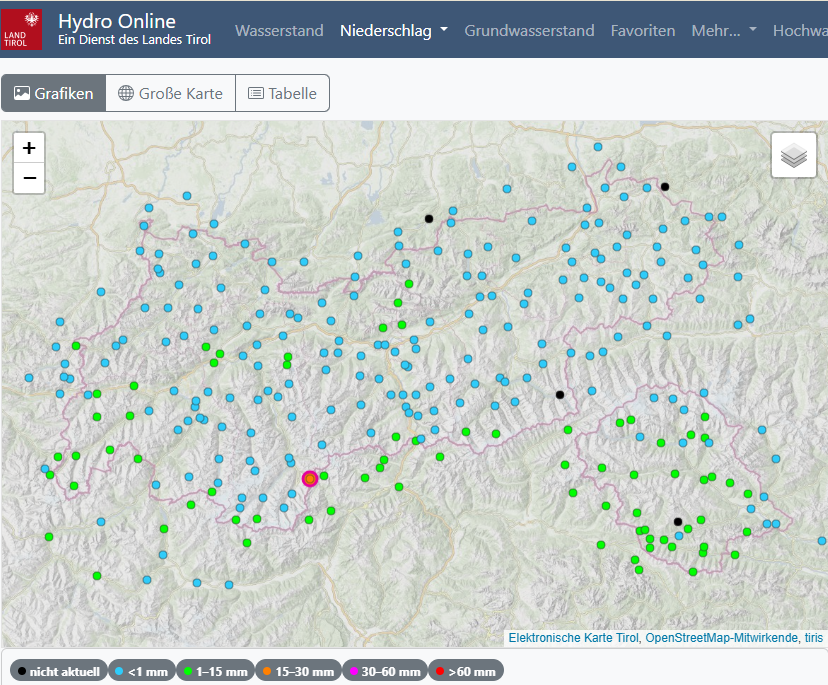Select the highlighted orange station marker
The image size is (828, 685).
[310, 479]
